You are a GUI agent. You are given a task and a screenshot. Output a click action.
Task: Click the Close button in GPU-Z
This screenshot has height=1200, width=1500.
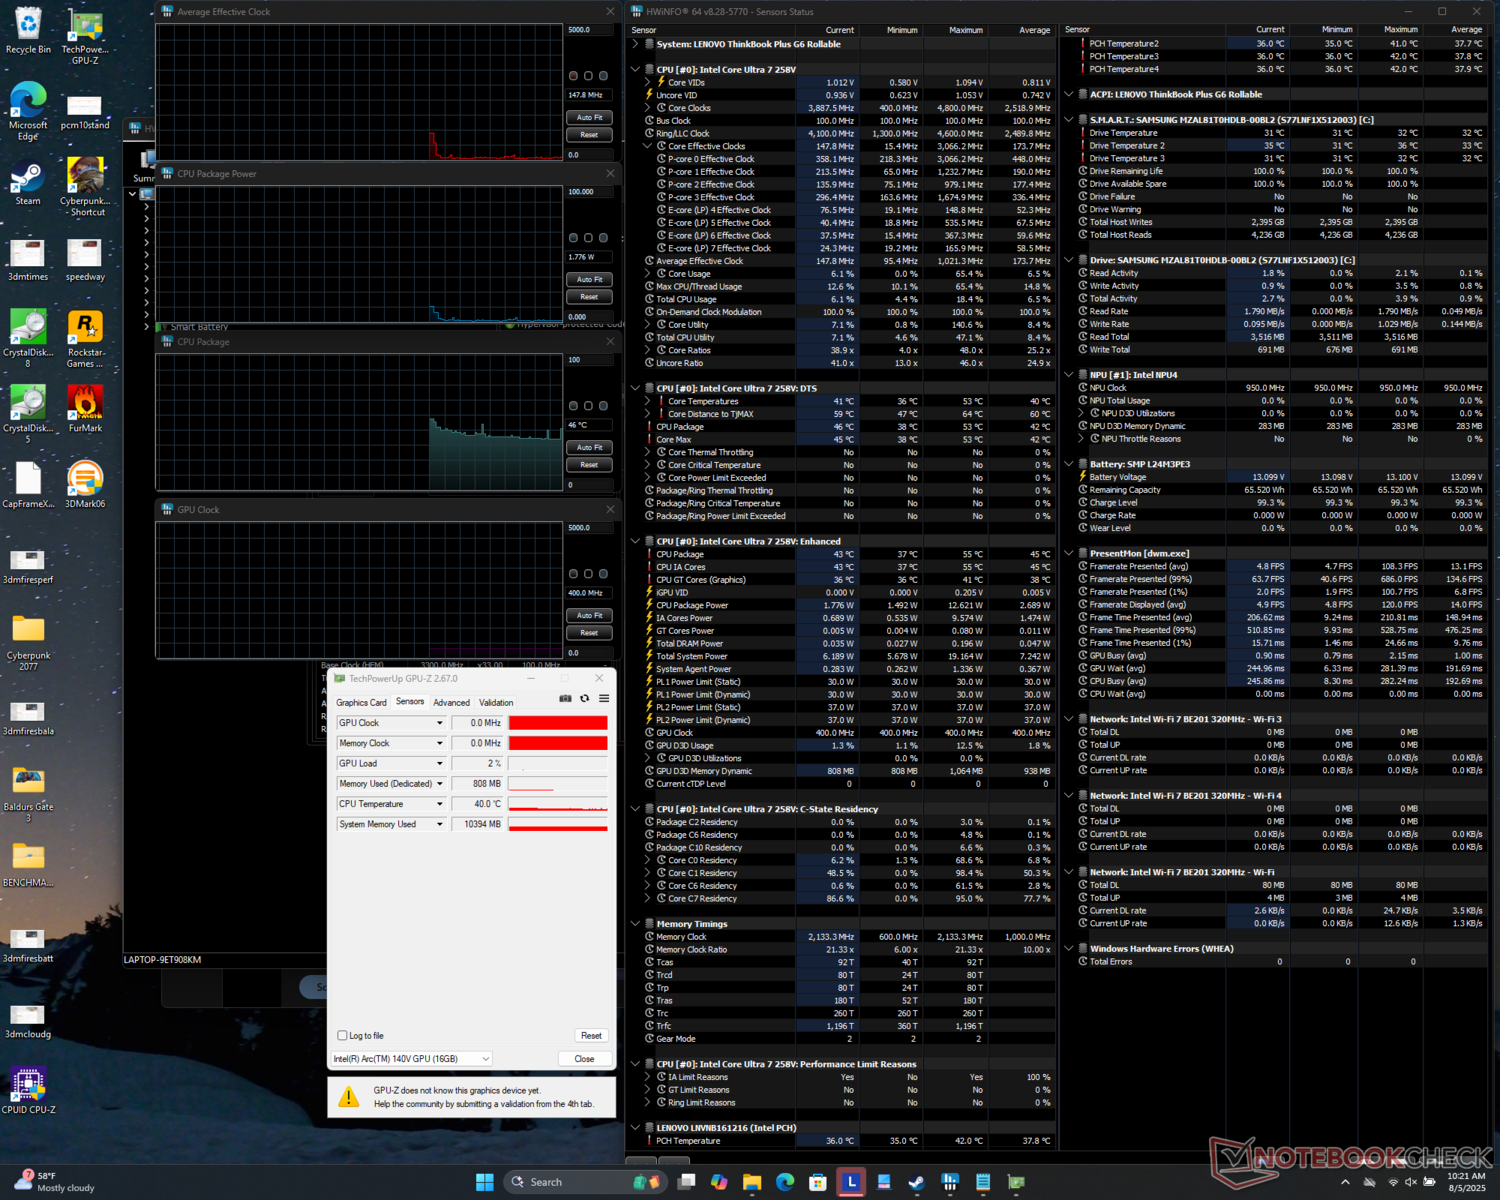coord(584,1059)
